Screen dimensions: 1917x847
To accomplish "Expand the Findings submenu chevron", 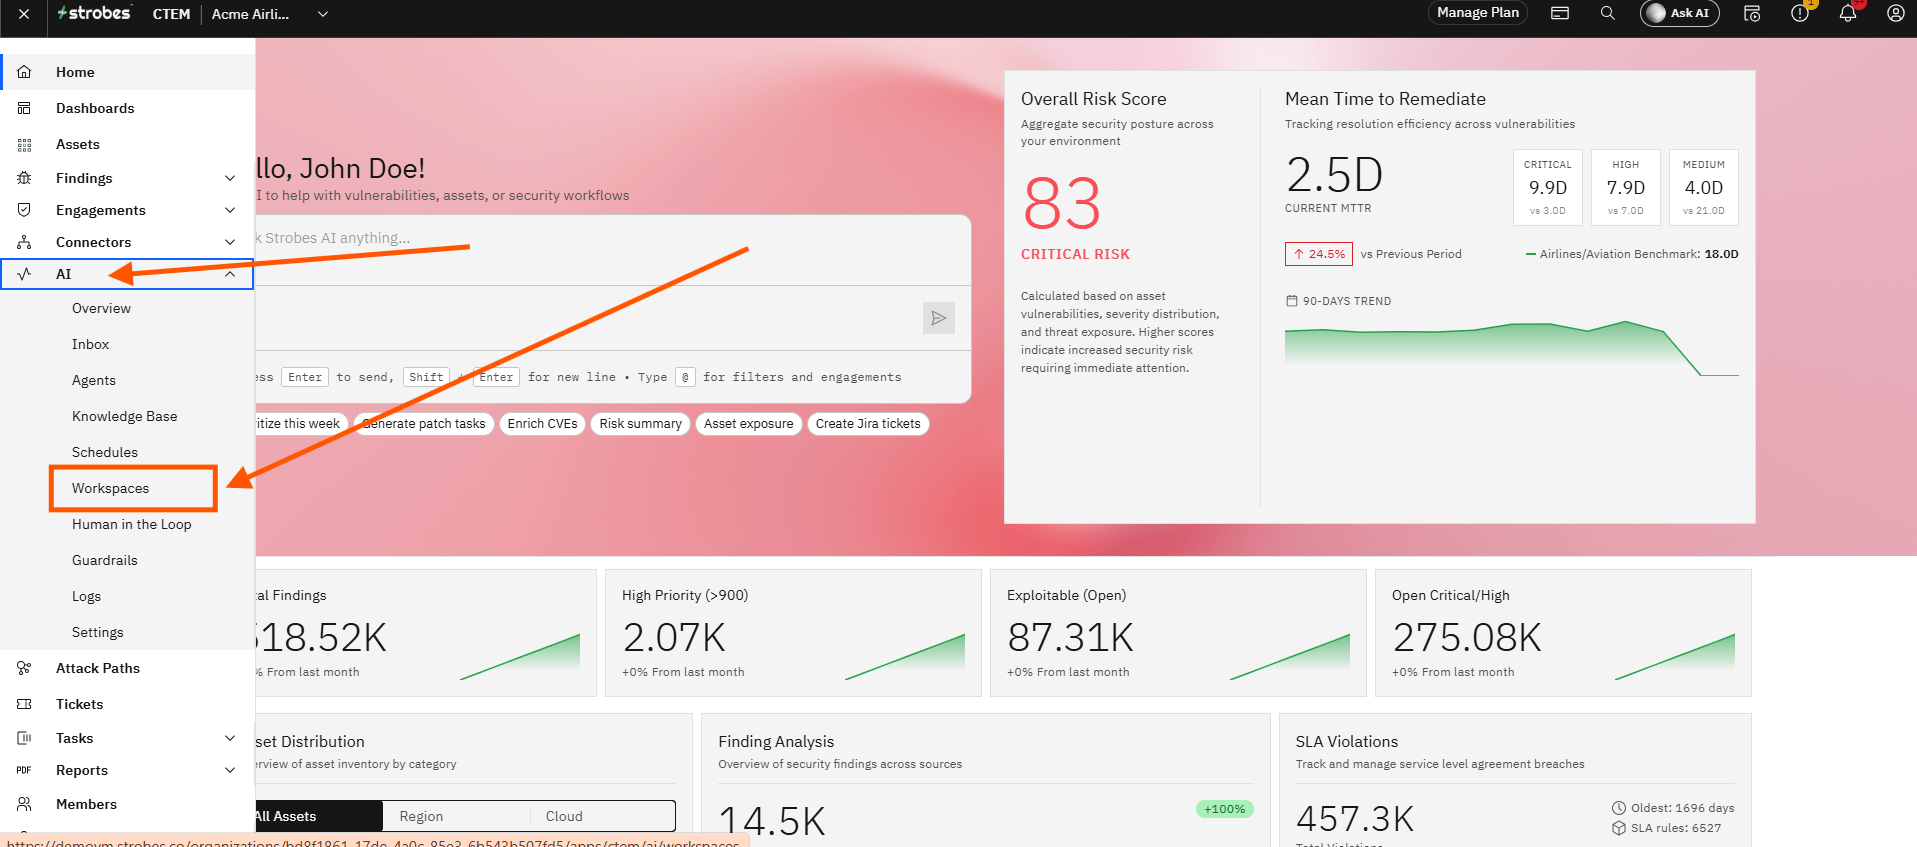I will coord(230,178).
